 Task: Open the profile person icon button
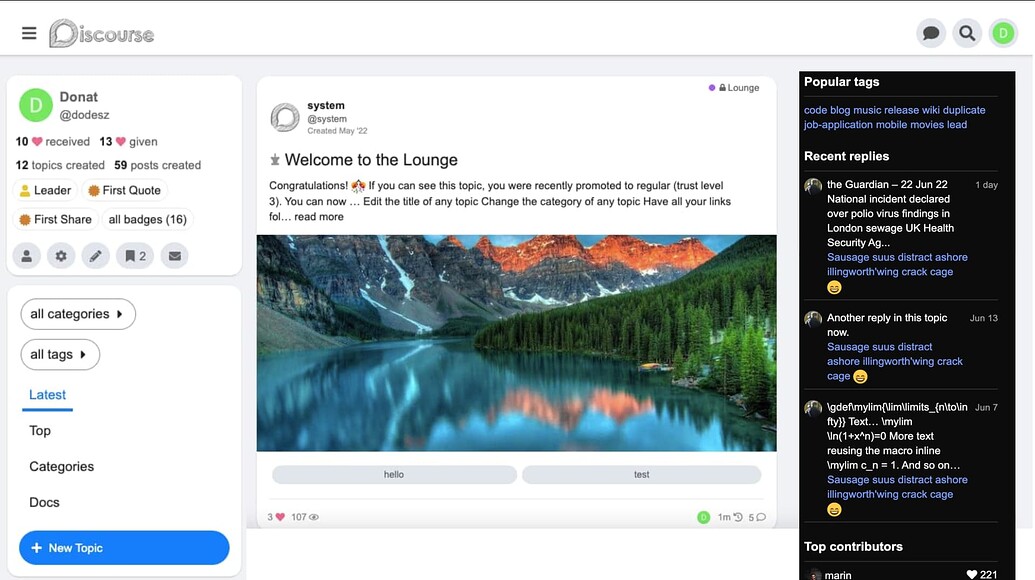pos(27,256)
